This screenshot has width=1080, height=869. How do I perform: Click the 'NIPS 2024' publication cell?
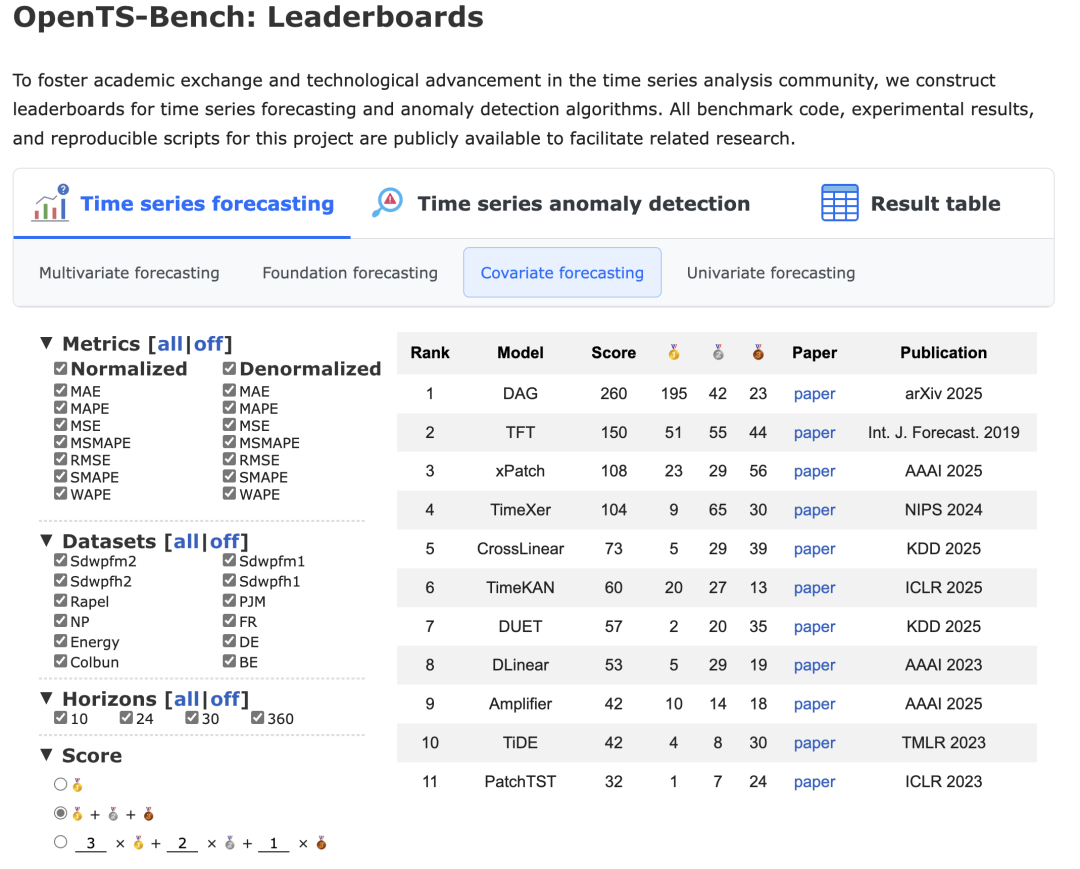pos(944,510)
